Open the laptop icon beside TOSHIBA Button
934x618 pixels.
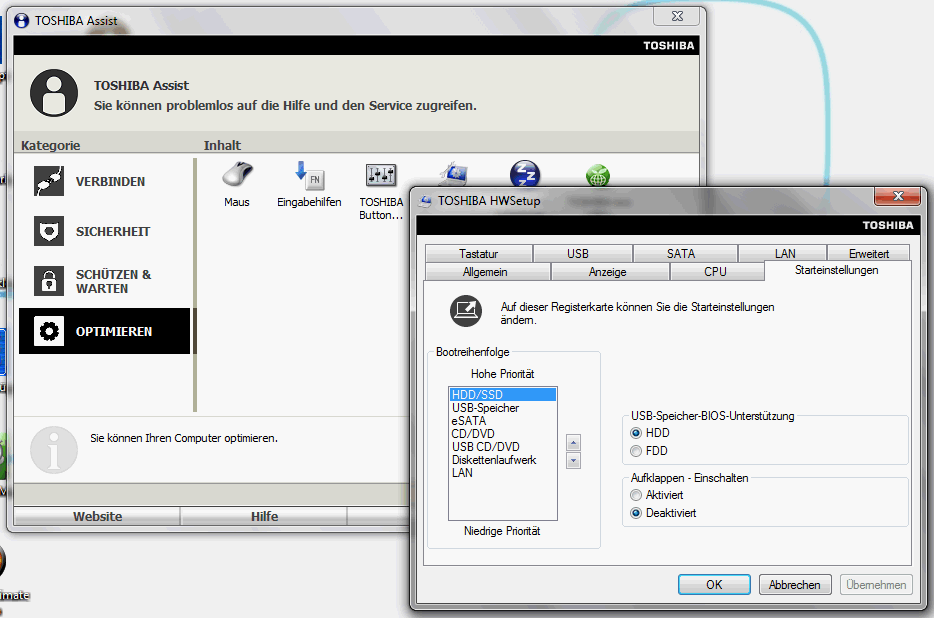pyautogui.click(x=453, y=173)
